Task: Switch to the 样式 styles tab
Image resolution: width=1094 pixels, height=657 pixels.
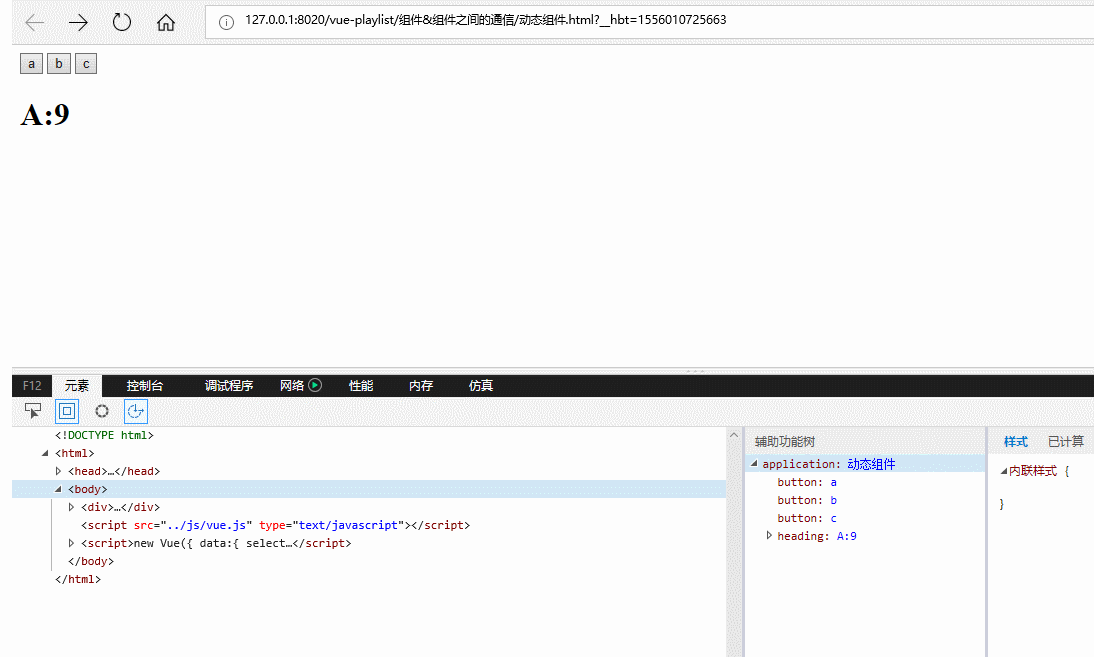Action: pos(1016,441)
